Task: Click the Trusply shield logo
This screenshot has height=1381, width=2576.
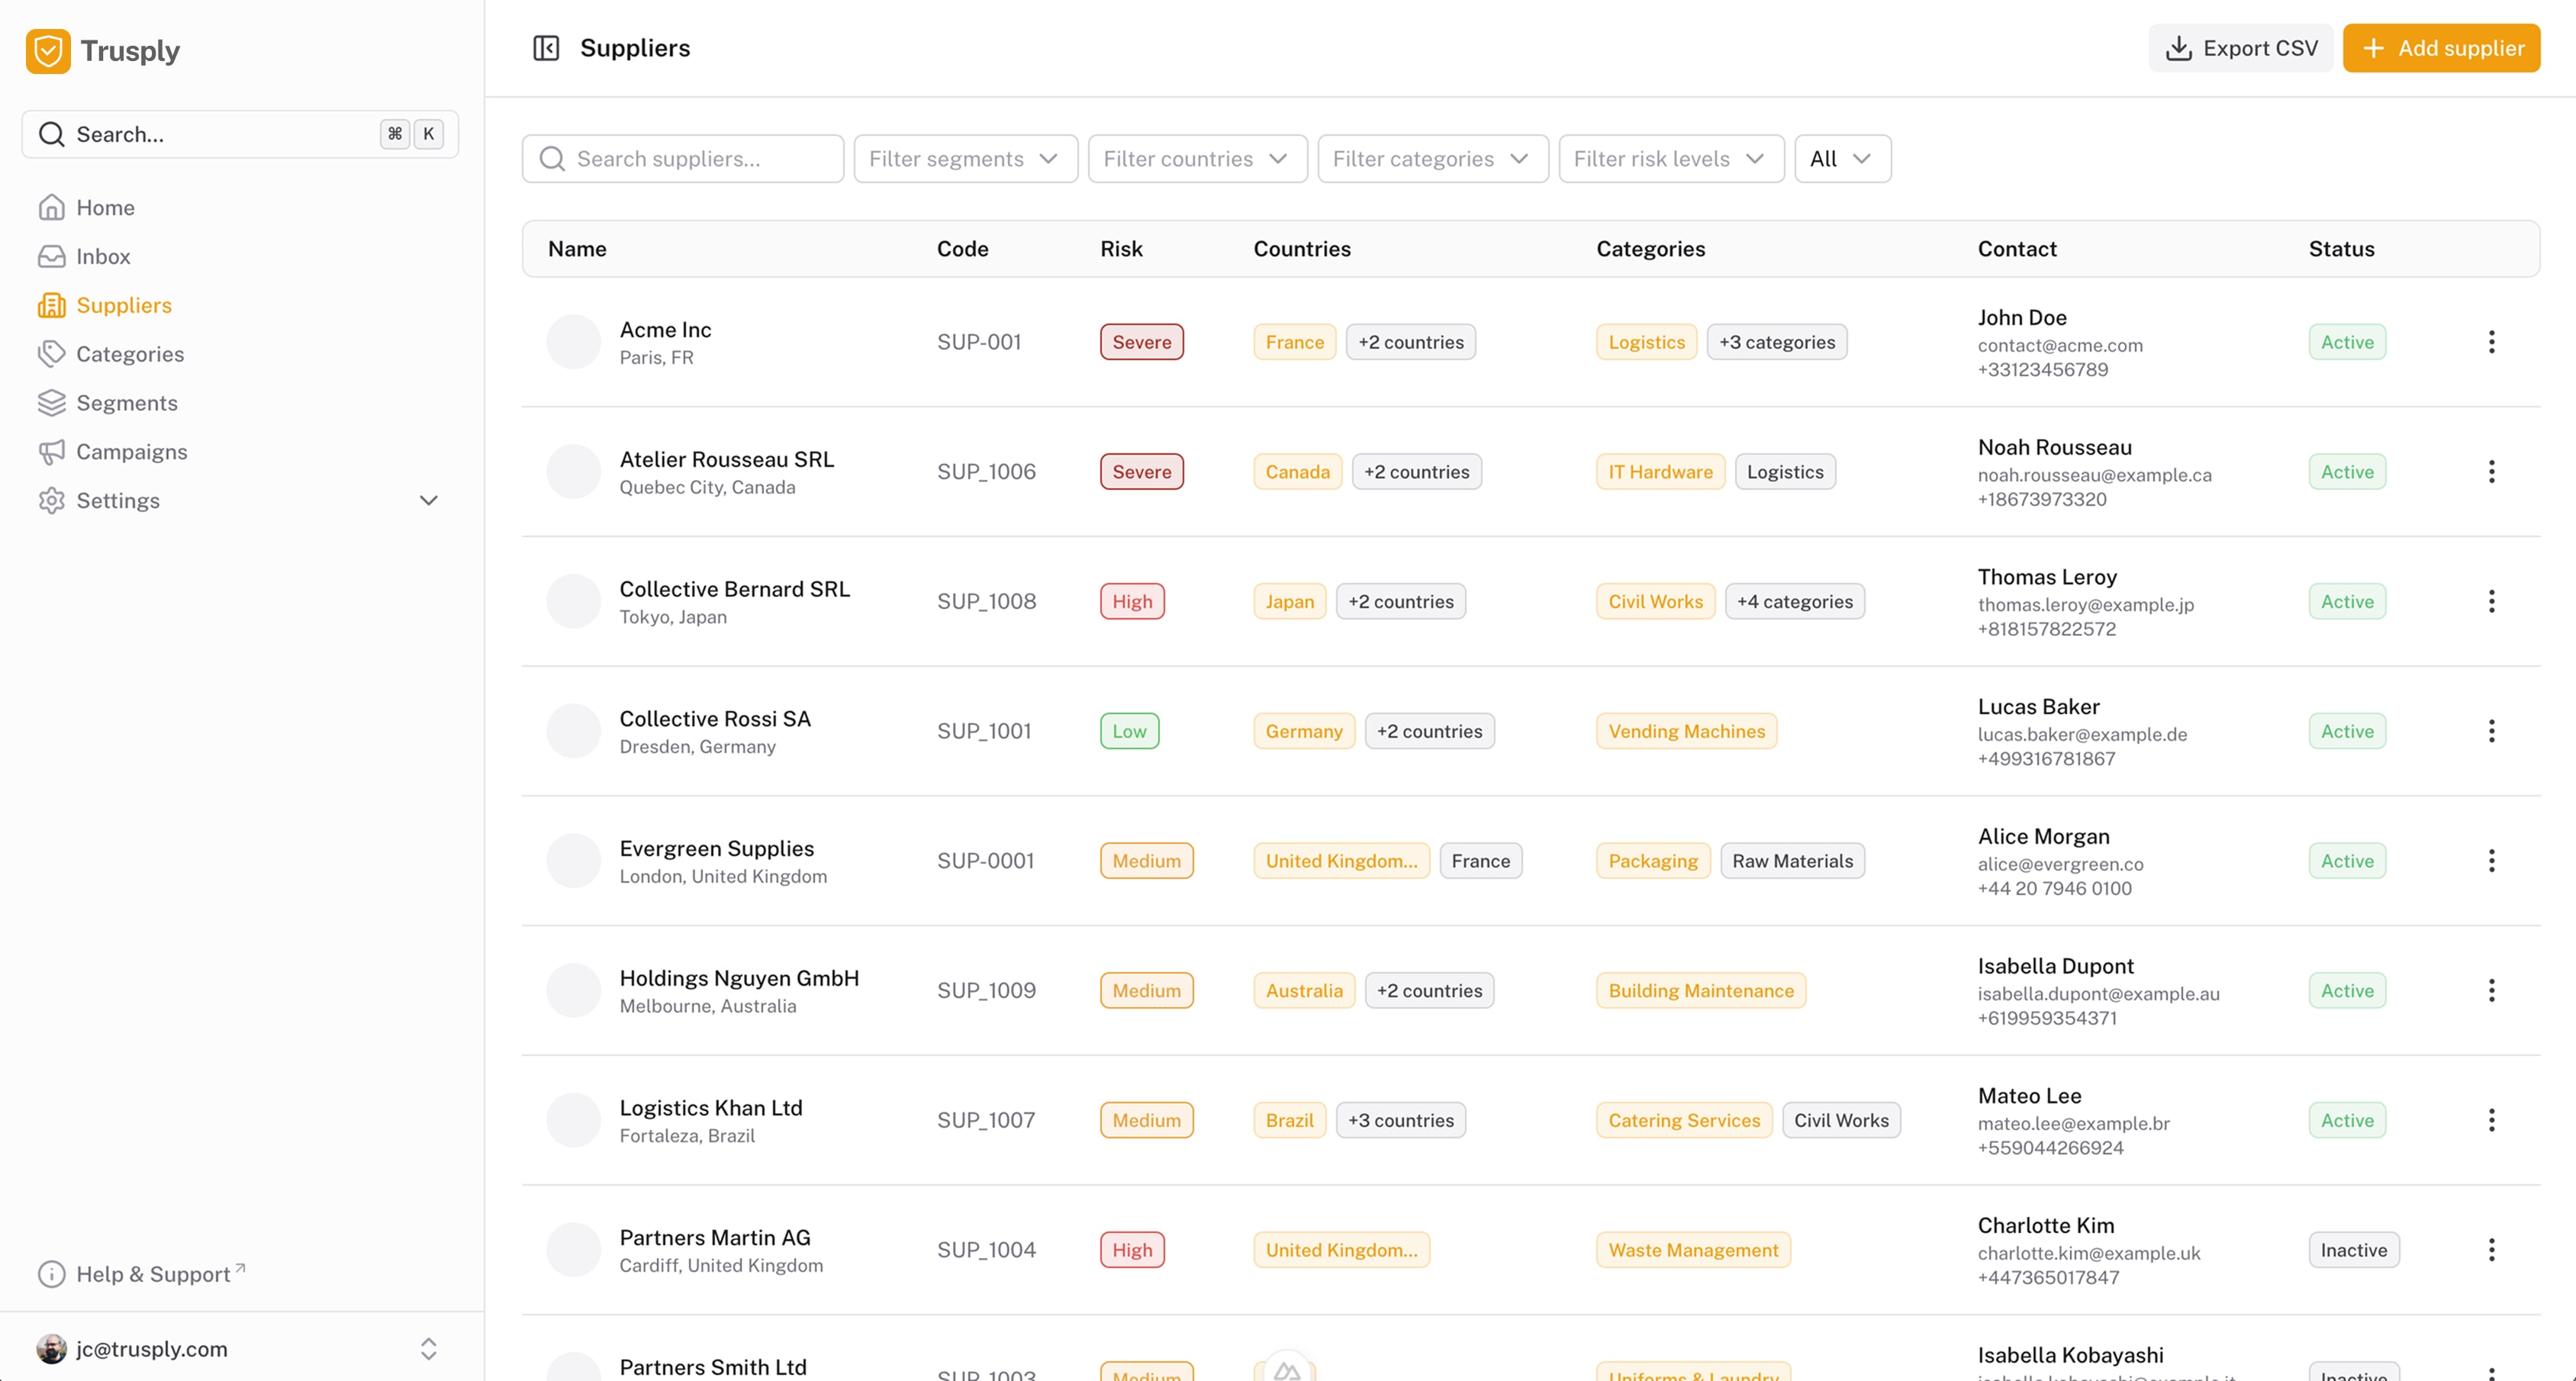Action: [x=48, y=51]
